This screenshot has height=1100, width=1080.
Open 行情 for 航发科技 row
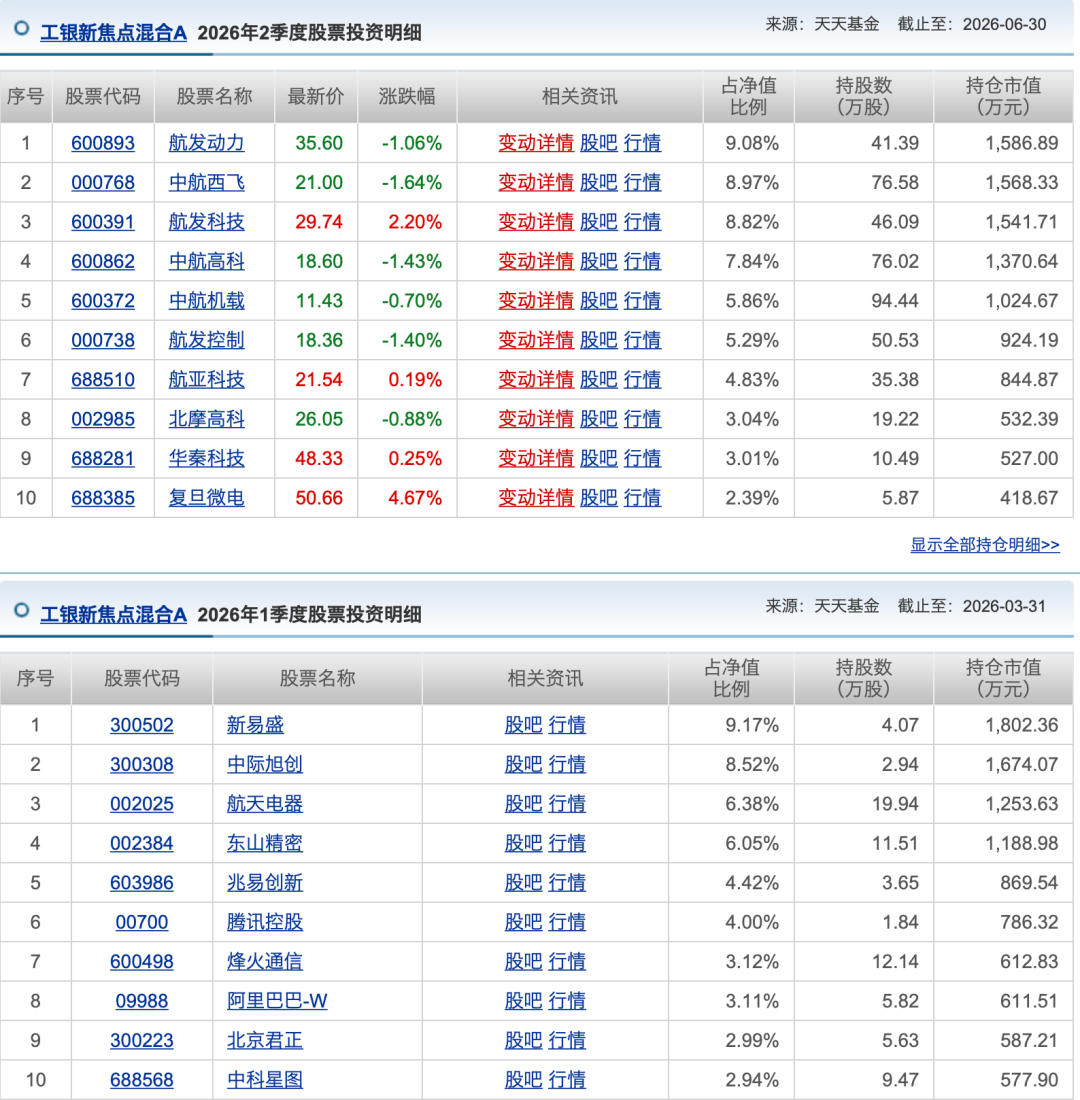642,222
